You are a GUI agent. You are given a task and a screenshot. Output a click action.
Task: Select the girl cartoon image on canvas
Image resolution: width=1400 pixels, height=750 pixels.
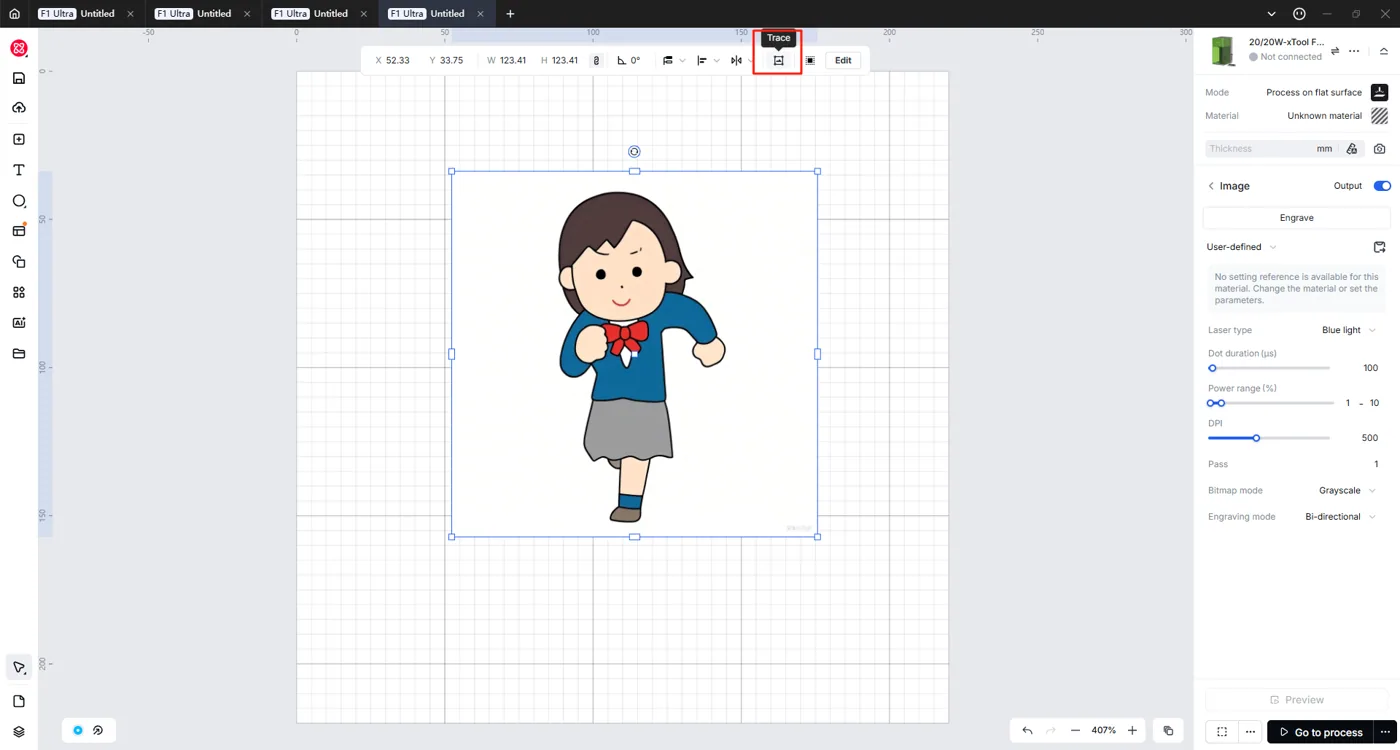point(634,354)
